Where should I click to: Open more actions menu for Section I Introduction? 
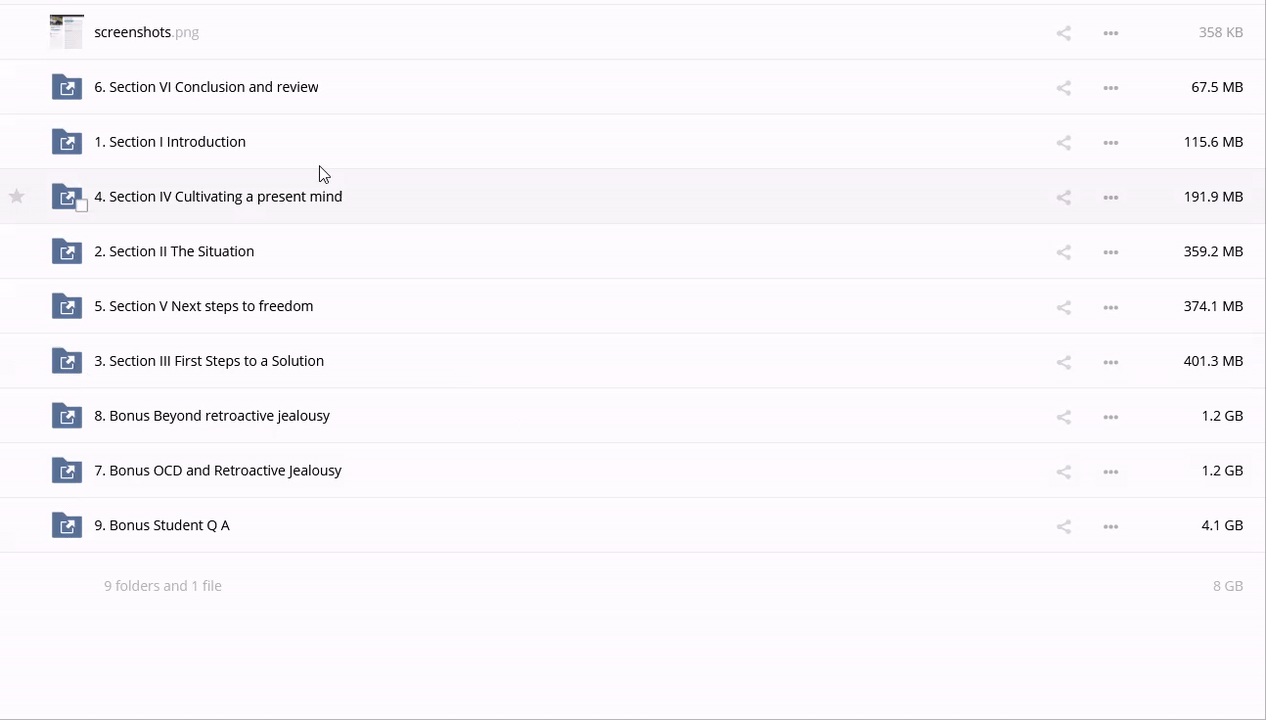(1110, 143)
